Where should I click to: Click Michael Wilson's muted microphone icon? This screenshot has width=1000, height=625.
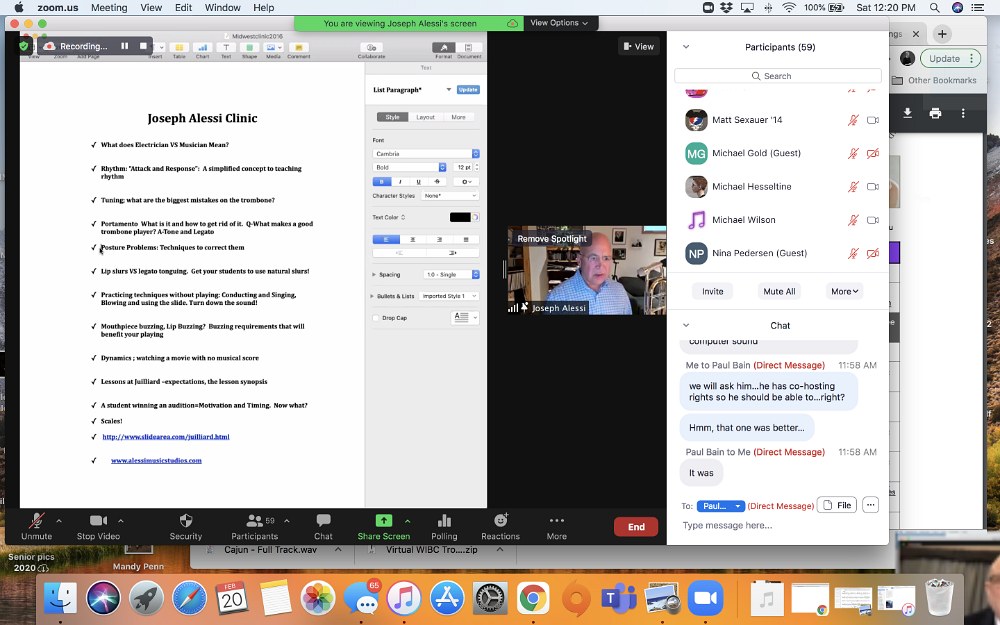[853, 220]
